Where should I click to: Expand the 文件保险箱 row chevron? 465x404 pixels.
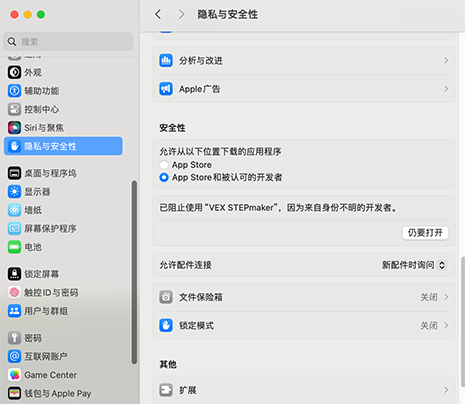pyautogui.click(x=446, y=297)
